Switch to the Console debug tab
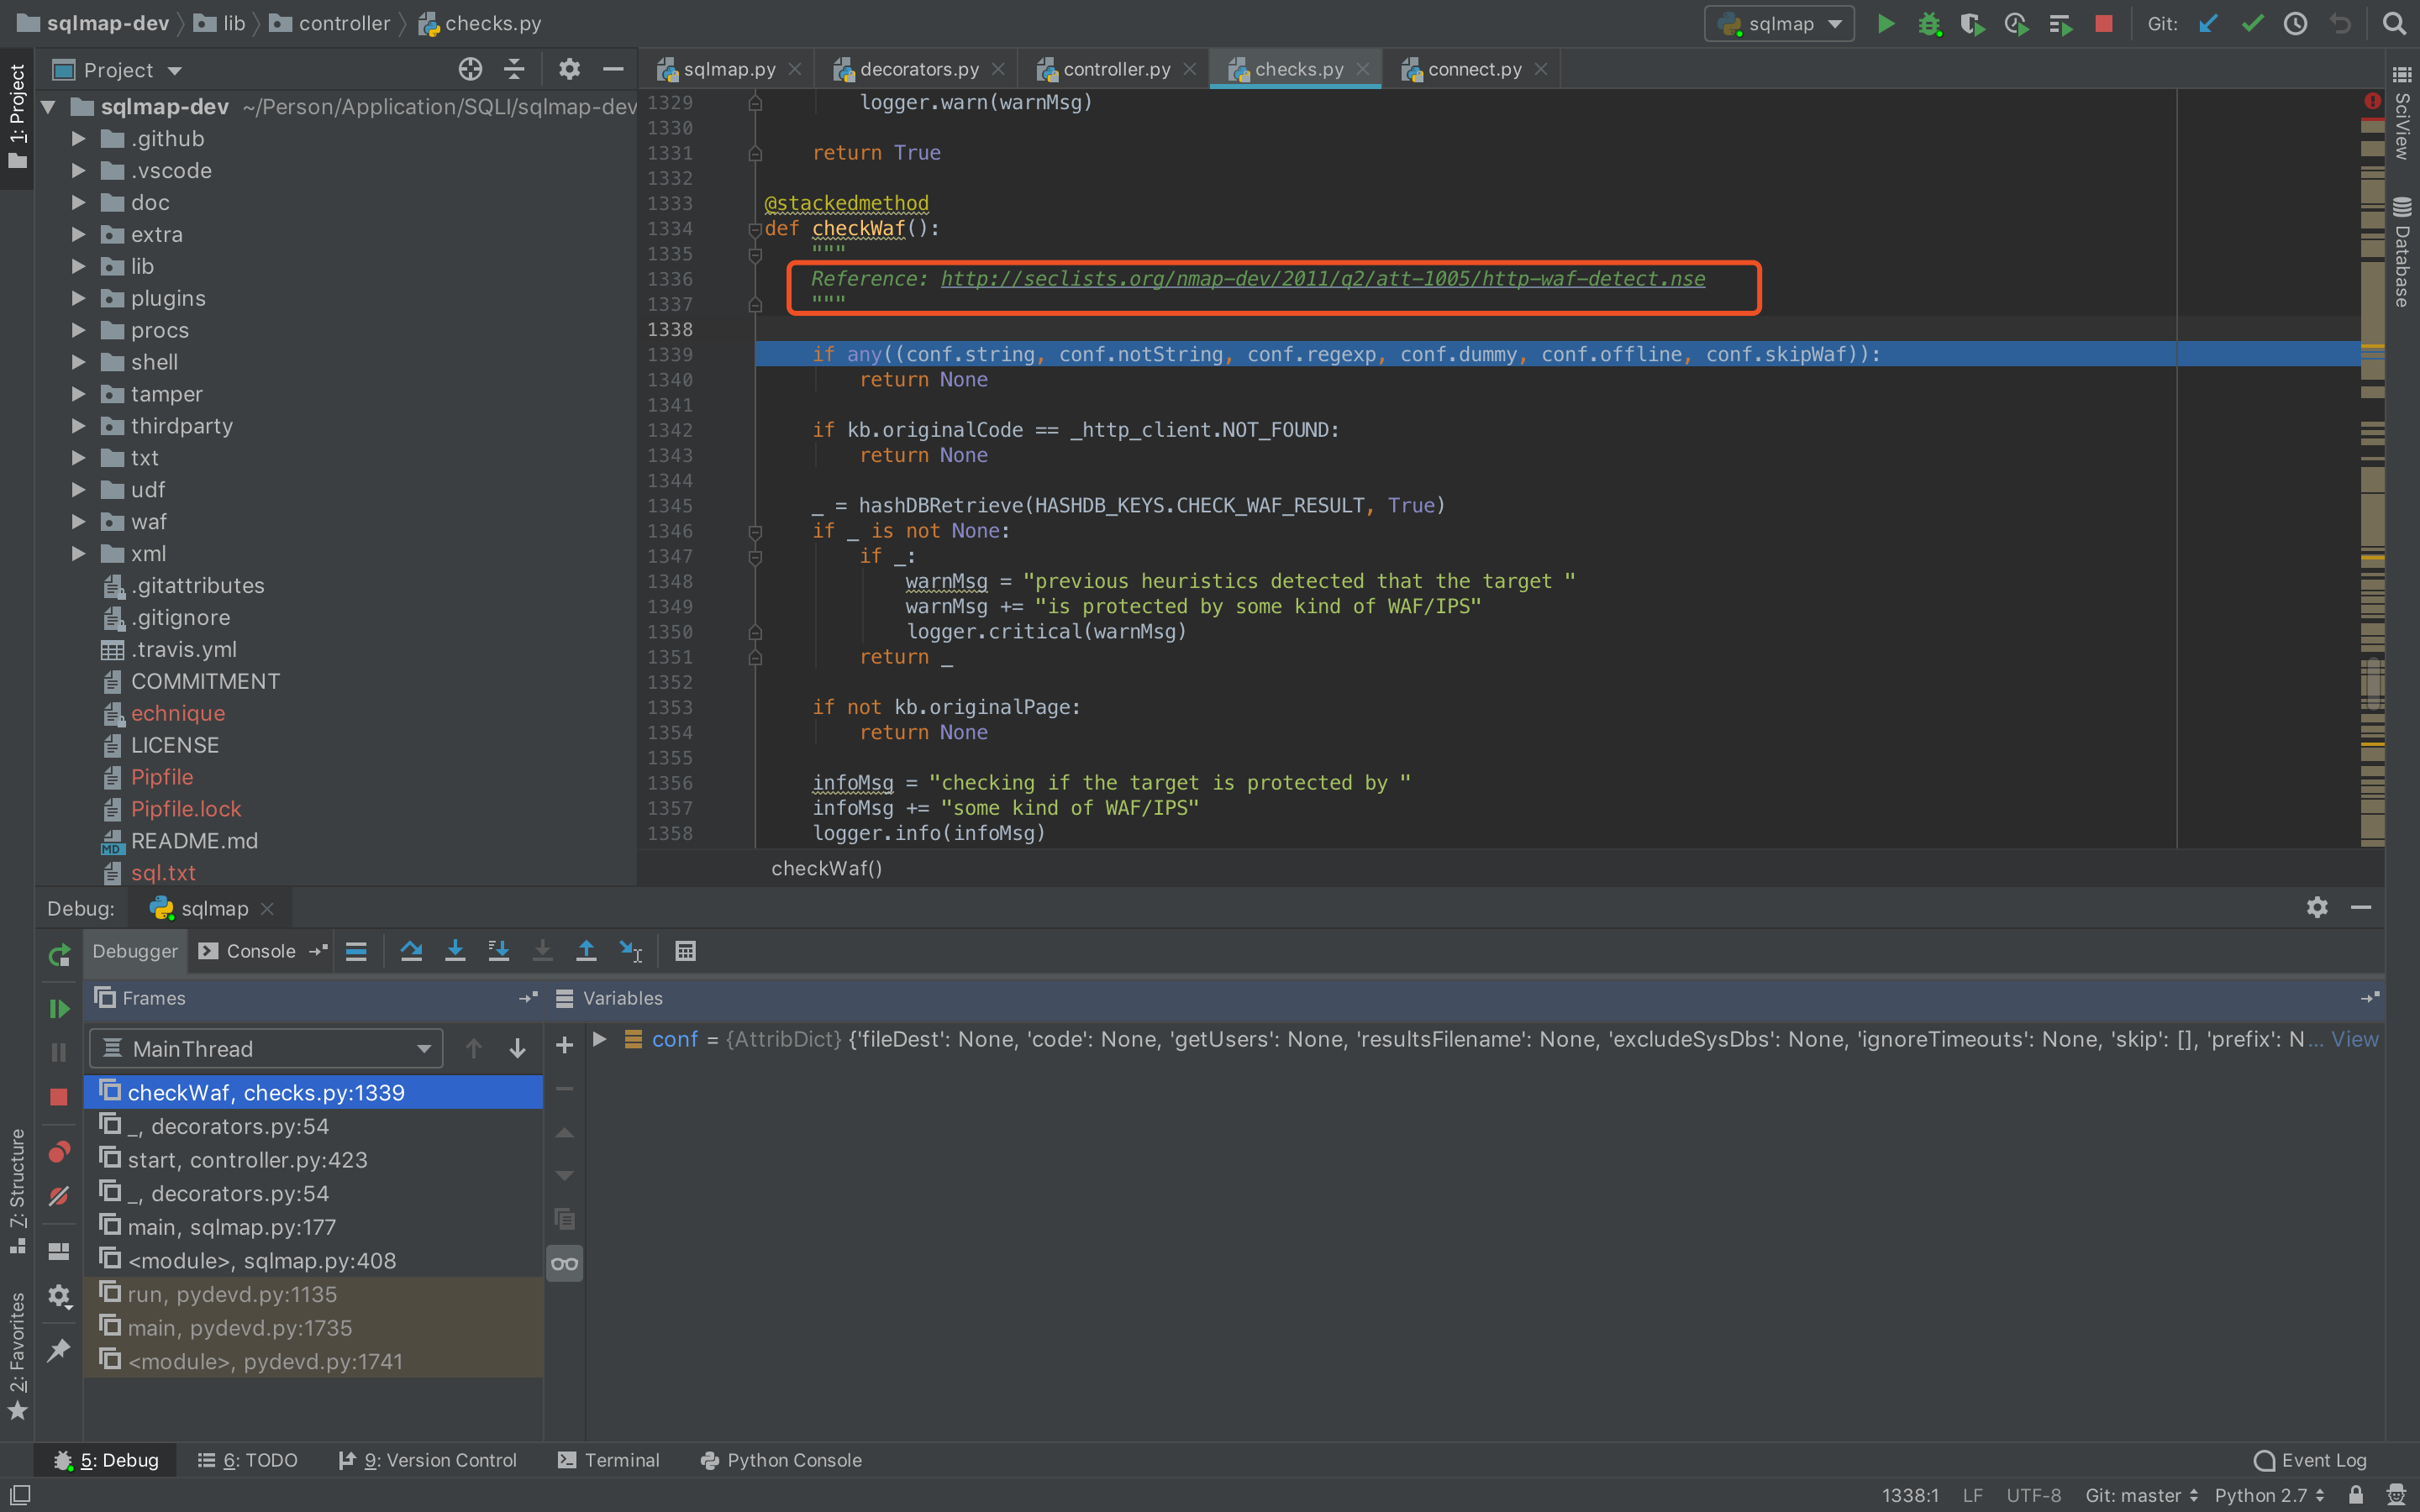This screenshot has width=2420, height=1512. coord(260,951)
